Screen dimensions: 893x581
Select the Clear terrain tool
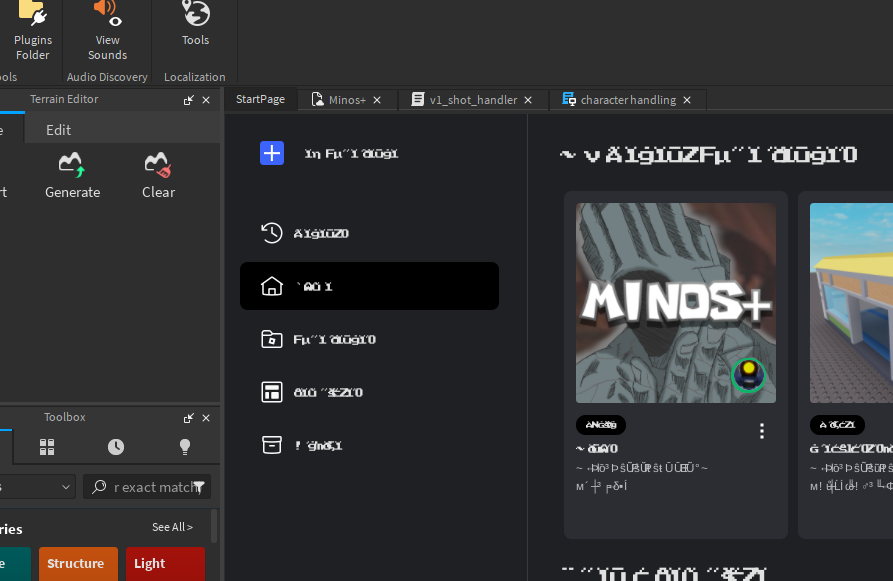coord(158,175)
